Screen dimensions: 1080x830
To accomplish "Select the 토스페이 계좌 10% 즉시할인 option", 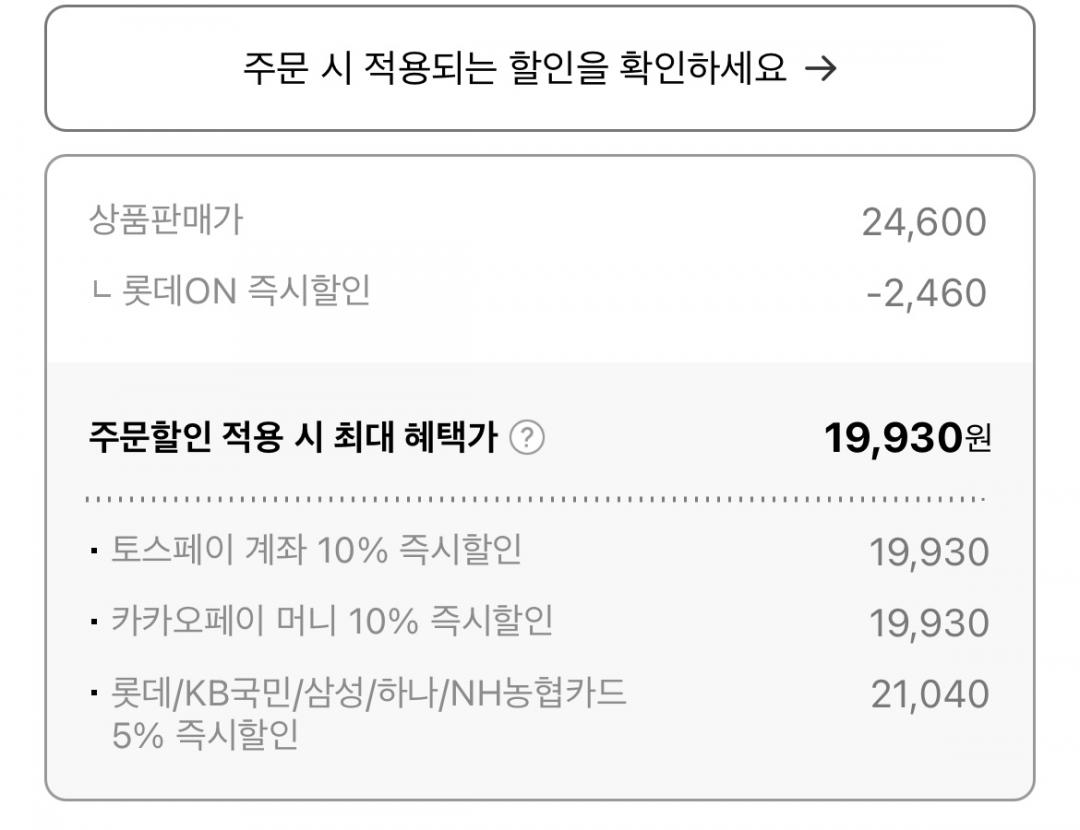I will (x=318, y=550).
